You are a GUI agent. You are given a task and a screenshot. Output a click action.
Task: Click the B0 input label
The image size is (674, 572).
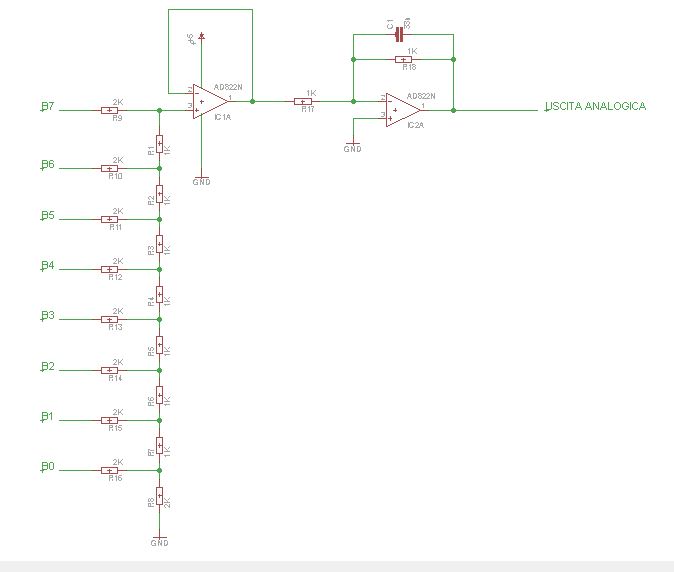coord(48,466)
